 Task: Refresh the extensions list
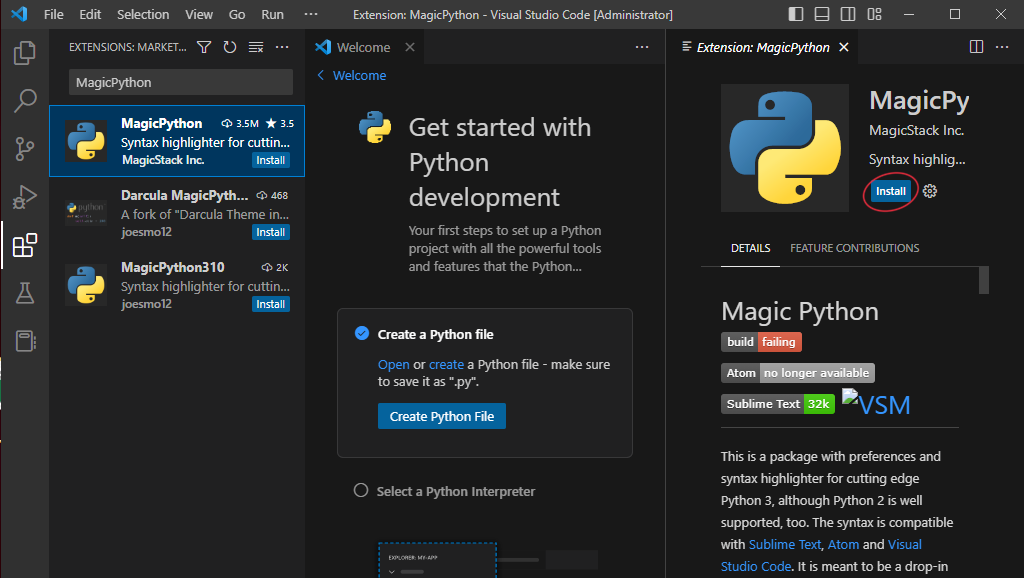coord(230,47)
